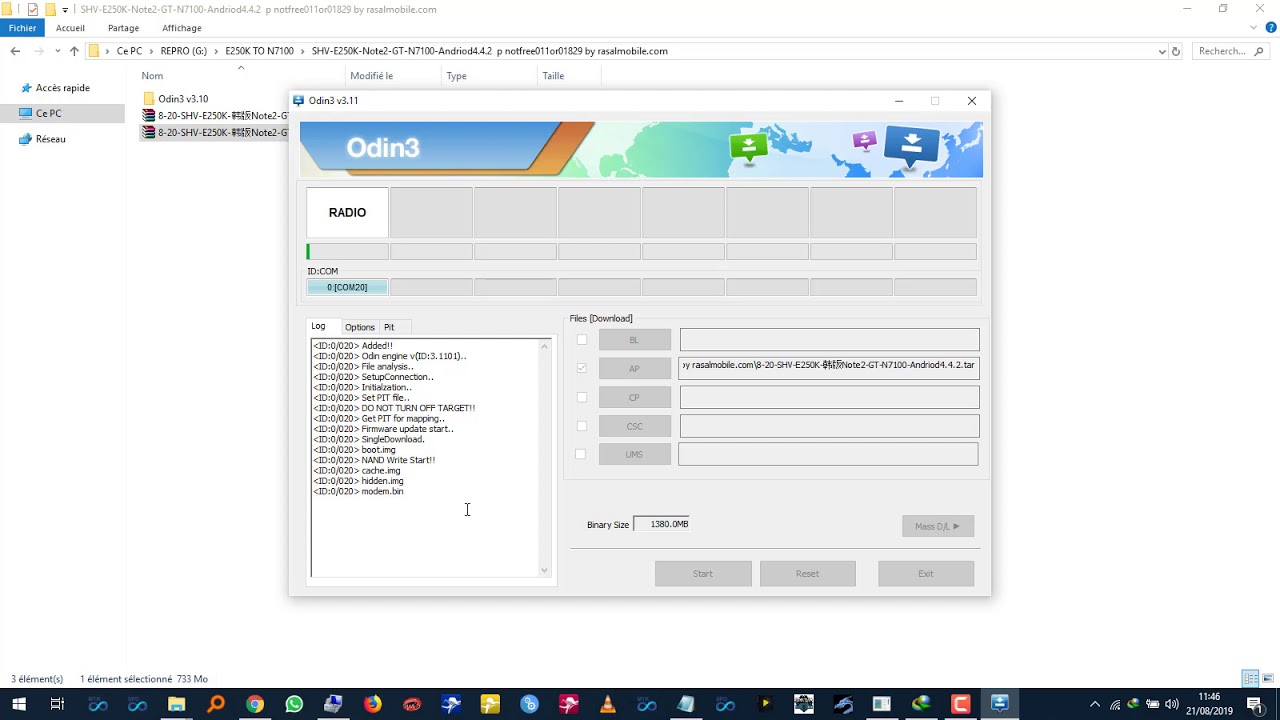Click the active Odin3 taskbar icon

999,704
